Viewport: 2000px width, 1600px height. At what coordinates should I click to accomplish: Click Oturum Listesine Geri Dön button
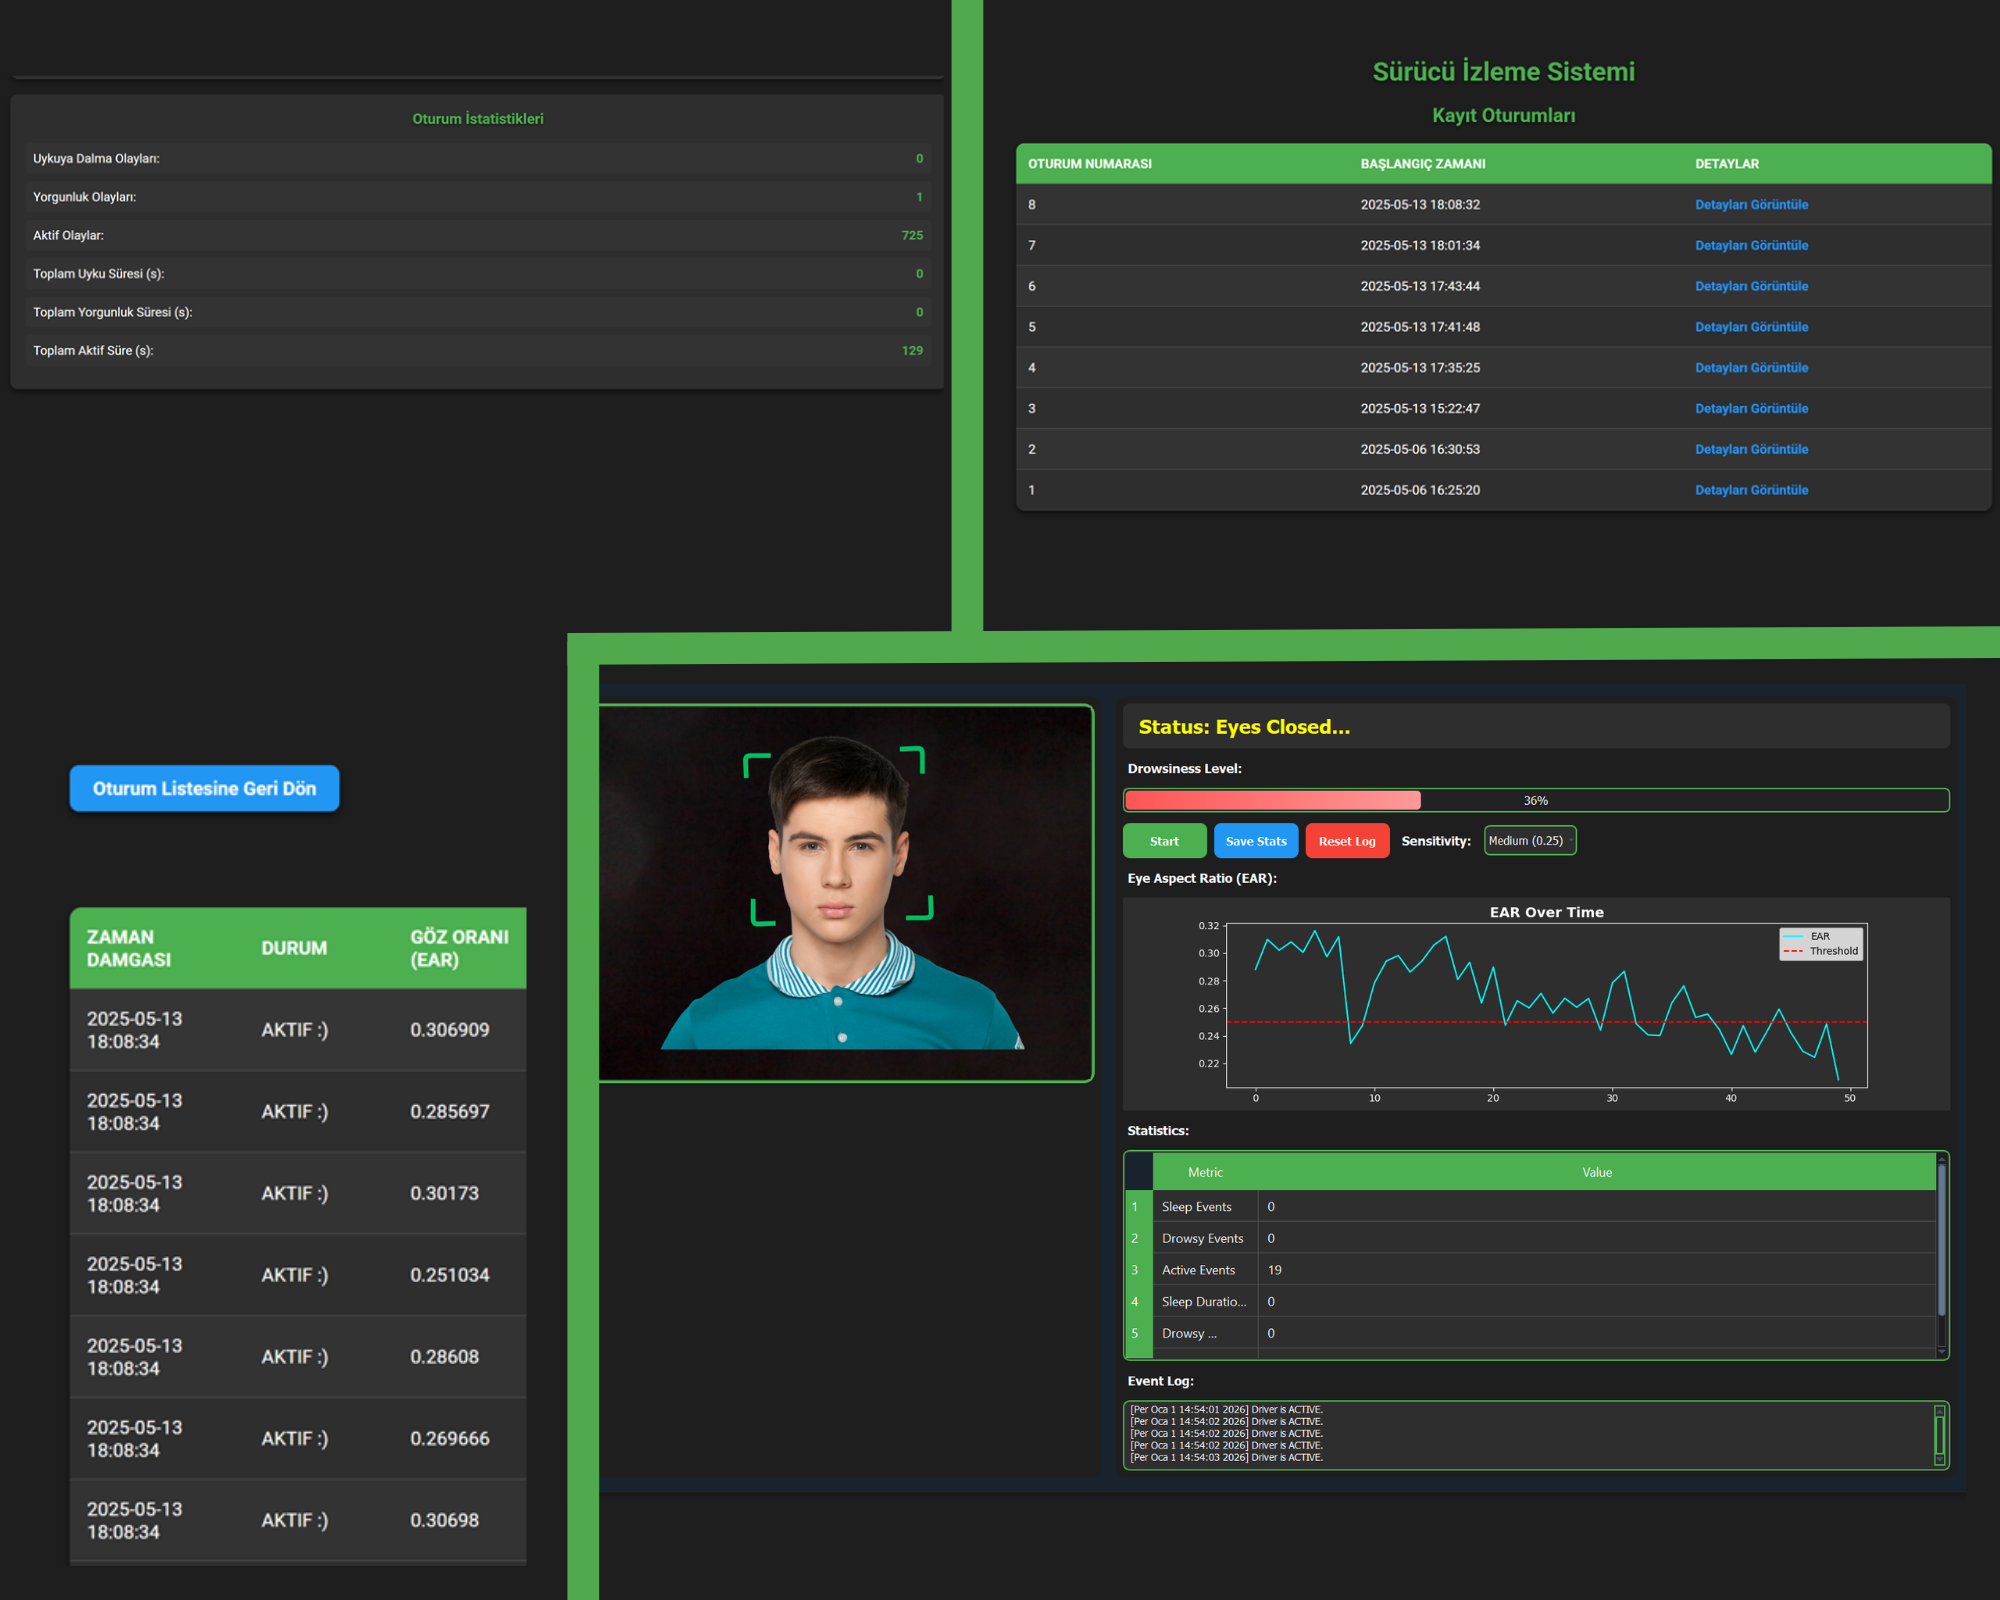tap(204, 788)
